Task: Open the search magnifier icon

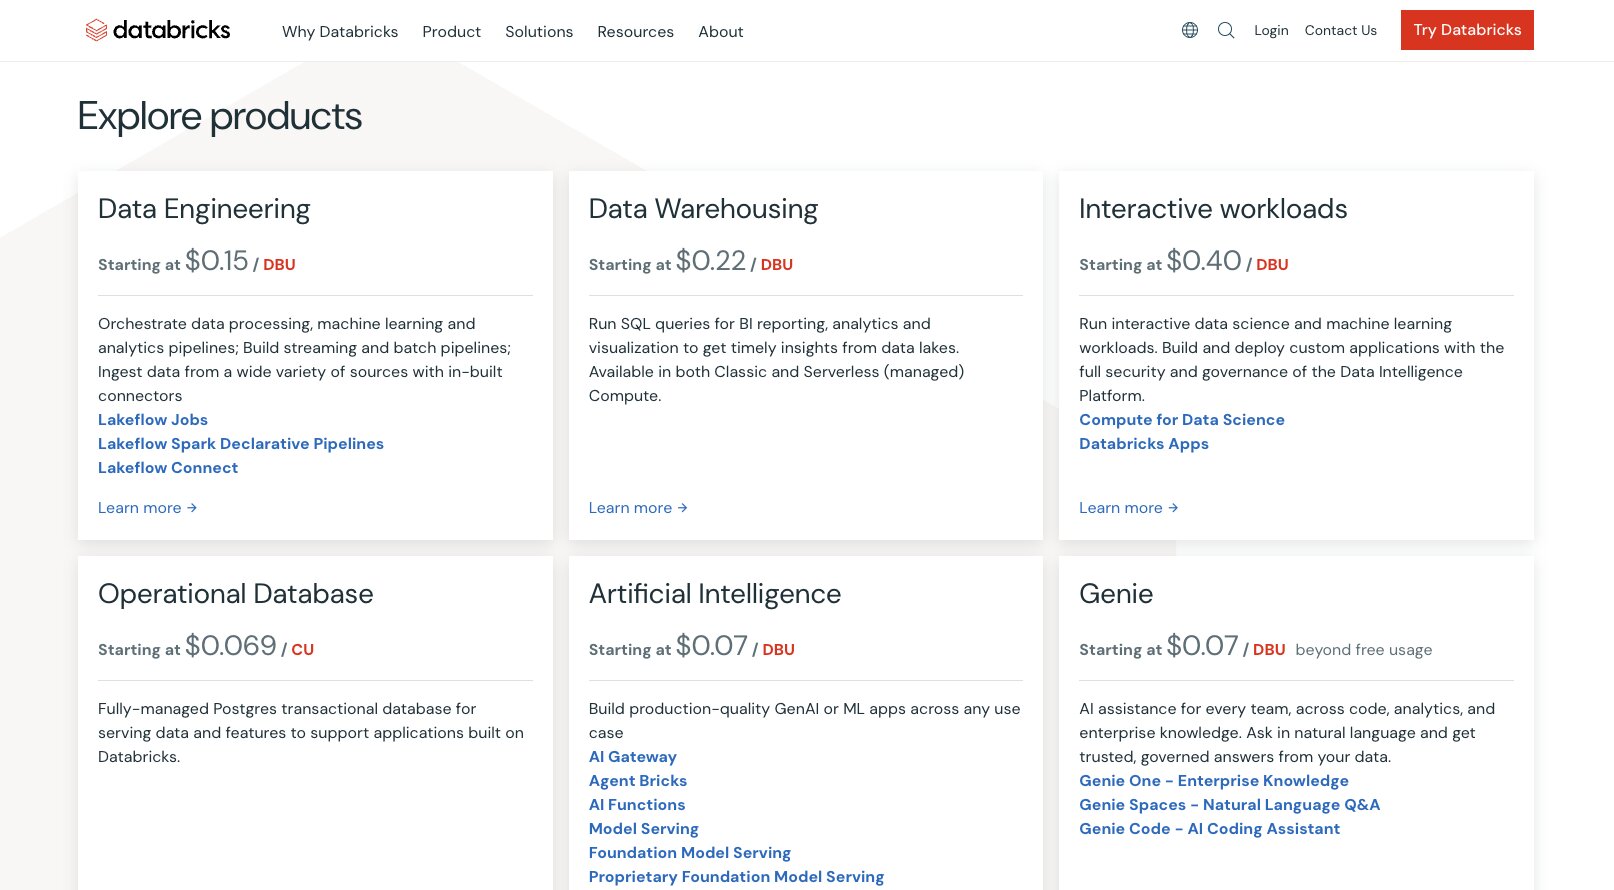Action: click(x=1226, y=30)
